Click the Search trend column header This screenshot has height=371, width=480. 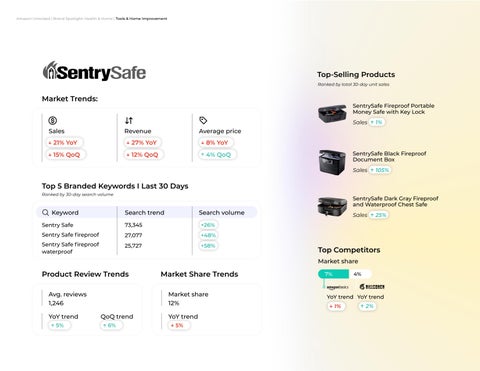pos(144,212)
